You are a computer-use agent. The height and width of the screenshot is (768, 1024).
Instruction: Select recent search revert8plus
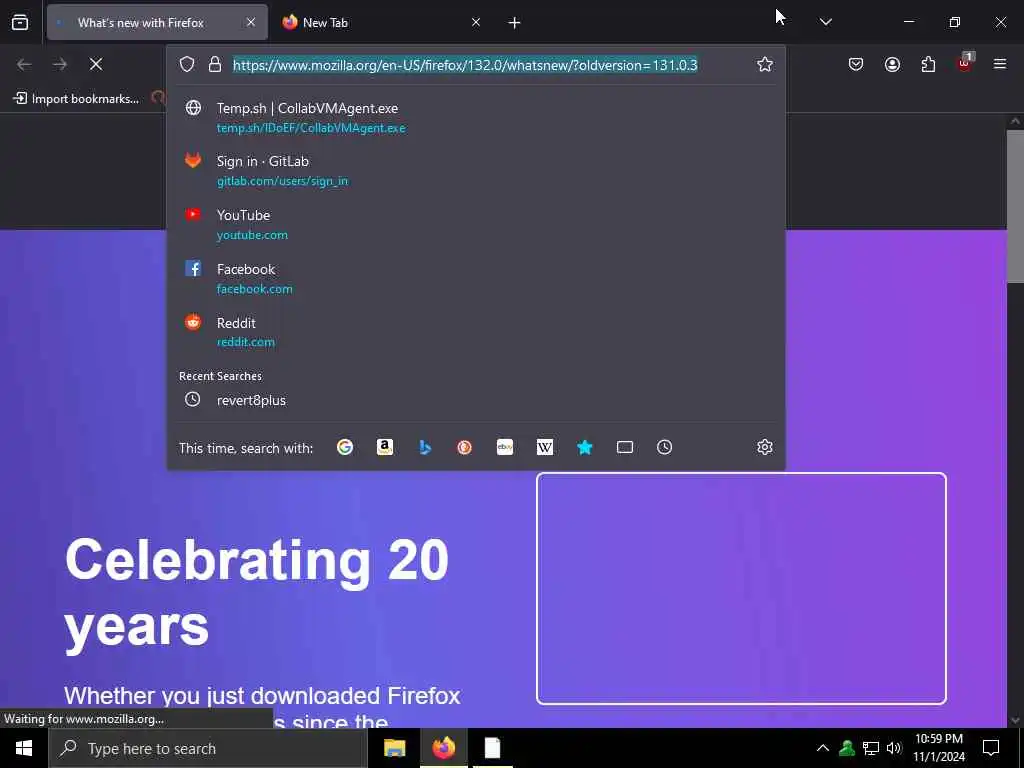475,400
